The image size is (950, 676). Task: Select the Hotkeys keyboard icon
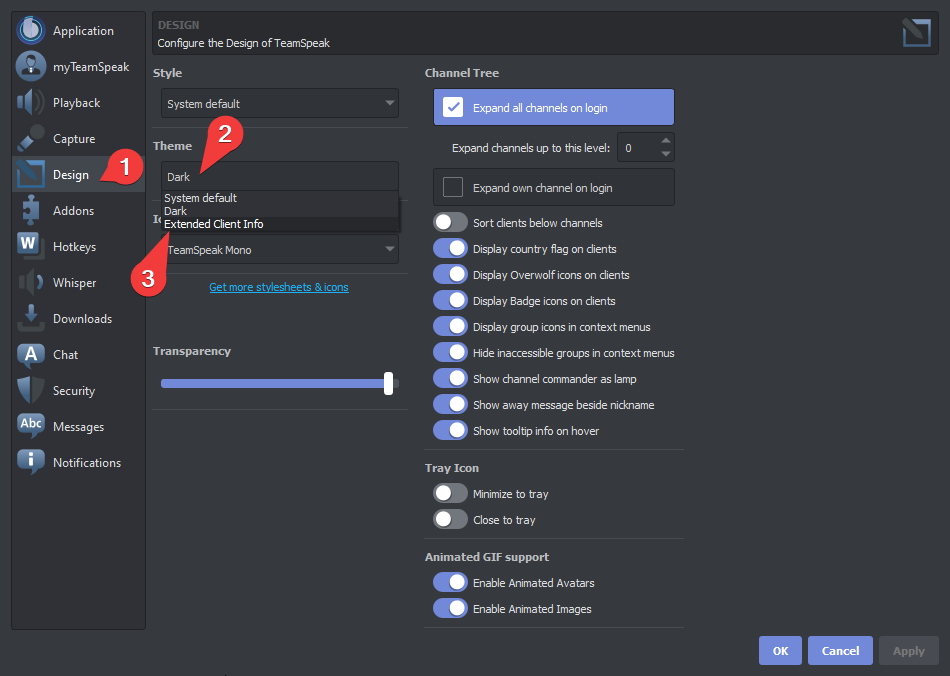click(x=31, y=246)
